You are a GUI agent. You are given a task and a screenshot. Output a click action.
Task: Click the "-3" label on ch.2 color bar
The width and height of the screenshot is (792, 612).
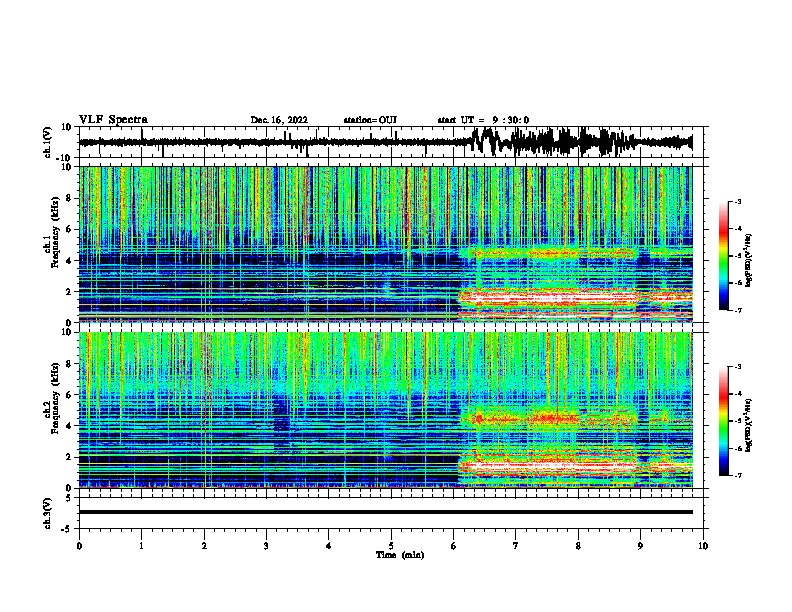click(737, 367)
